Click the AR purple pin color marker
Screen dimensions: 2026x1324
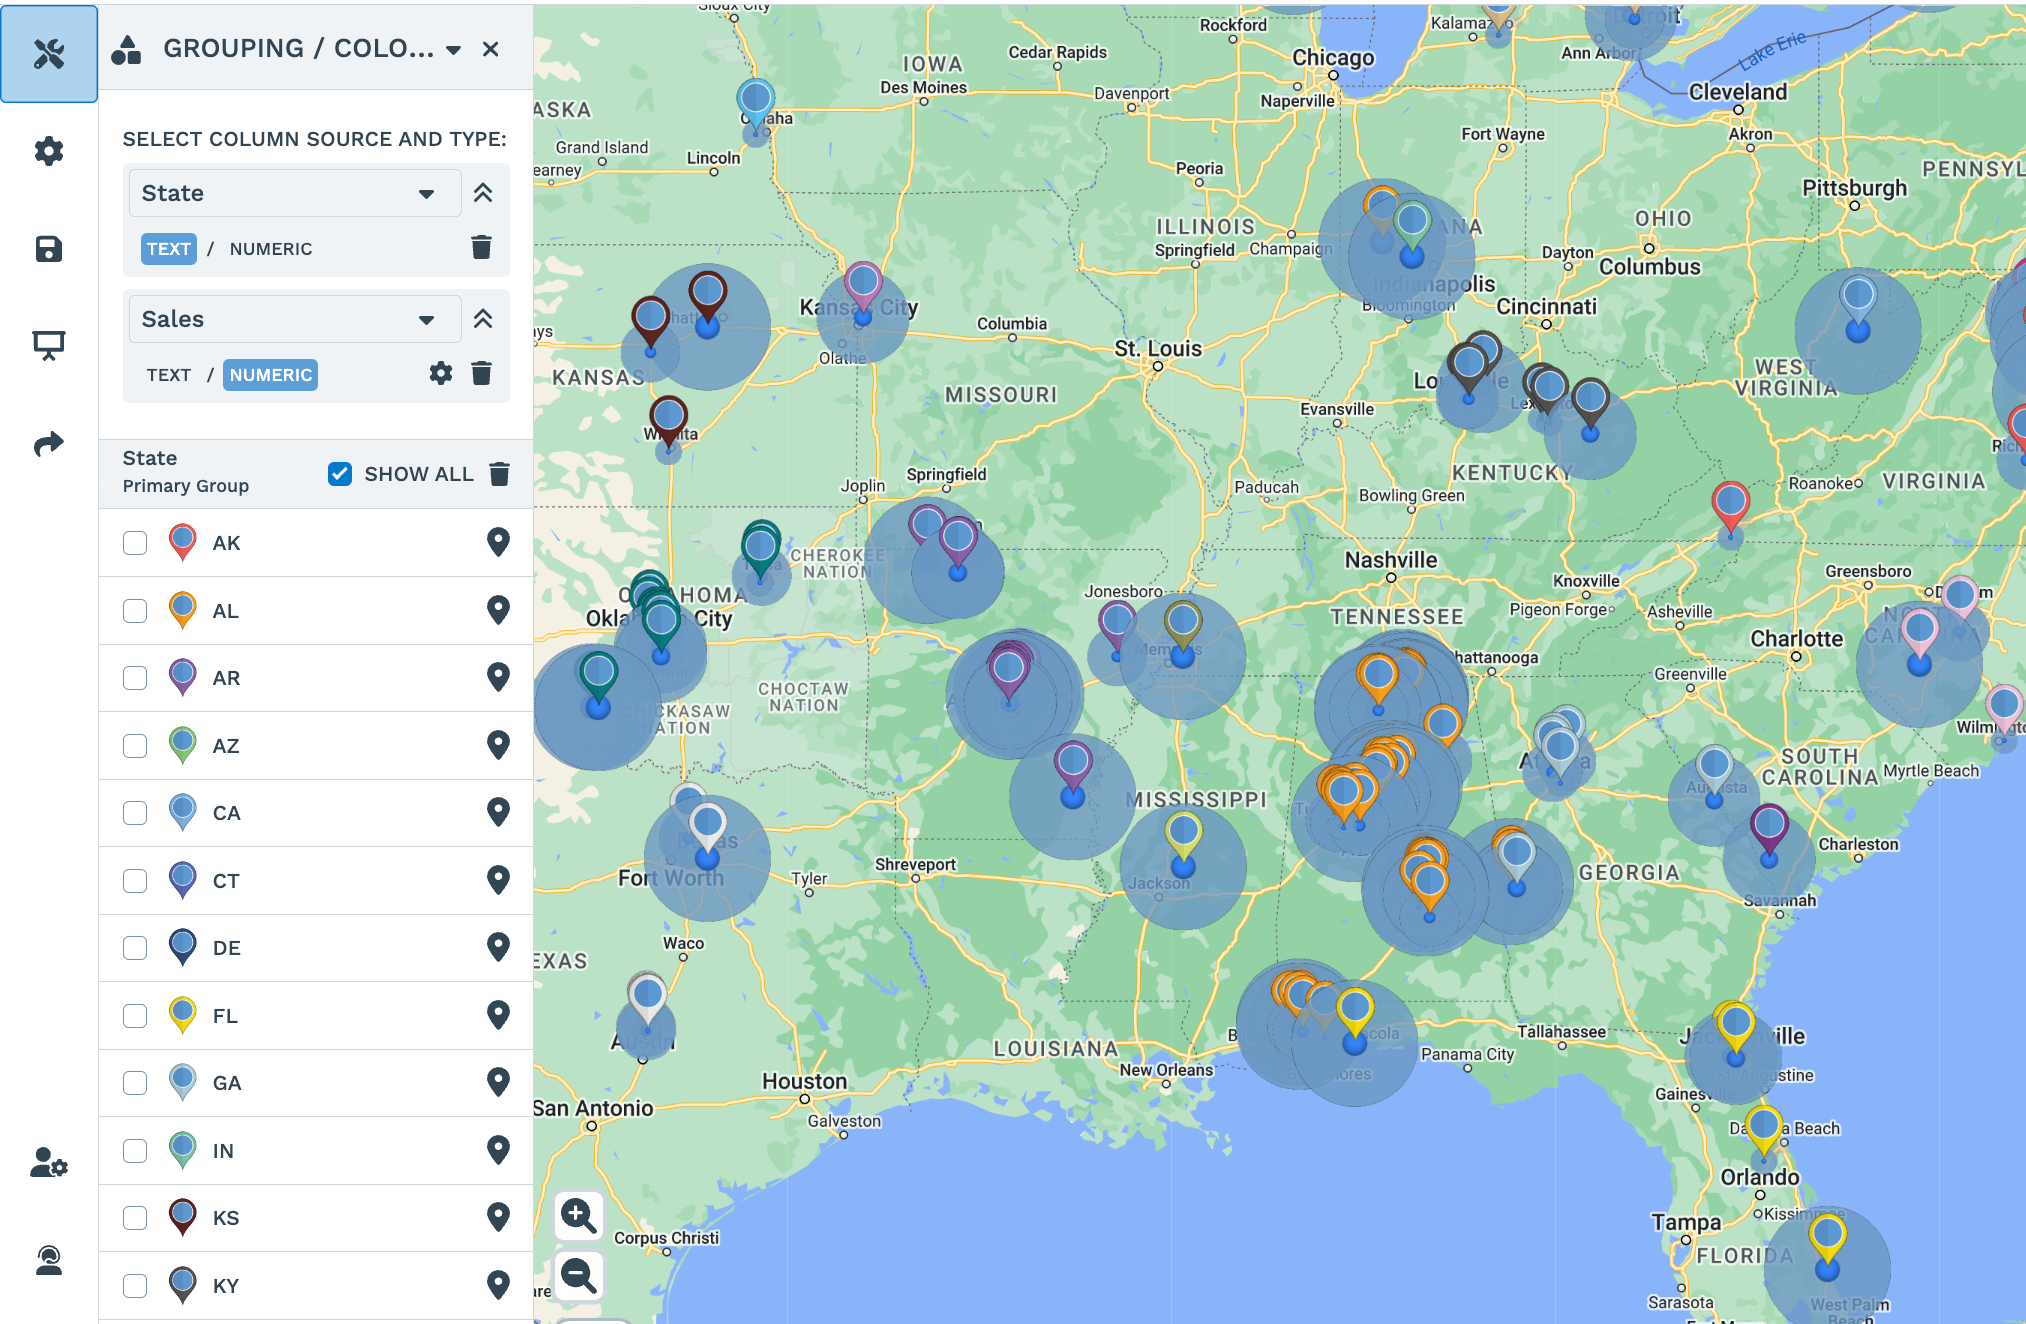(182, 677)
